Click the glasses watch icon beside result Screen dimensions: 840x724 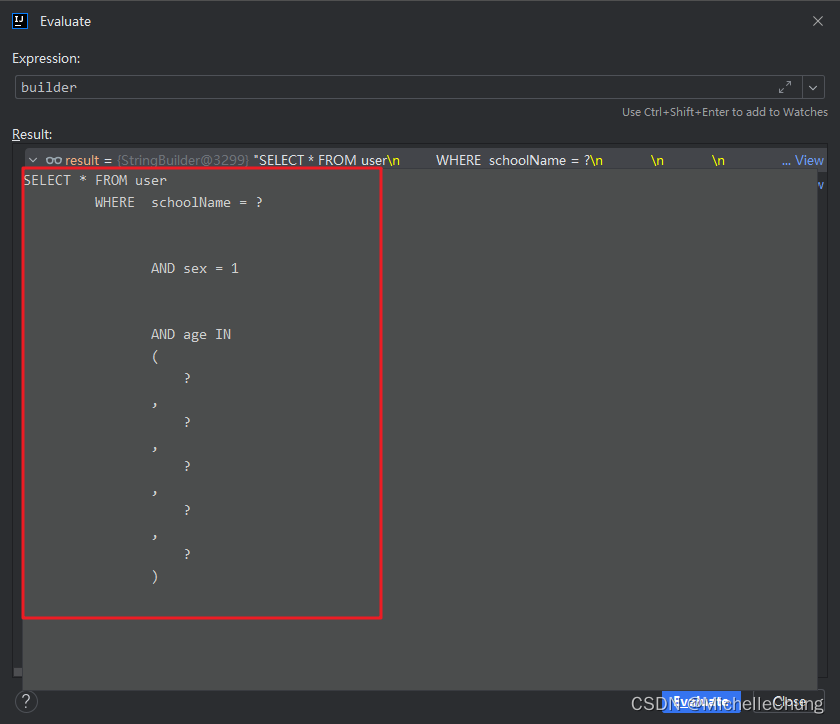tap(54, 160)
